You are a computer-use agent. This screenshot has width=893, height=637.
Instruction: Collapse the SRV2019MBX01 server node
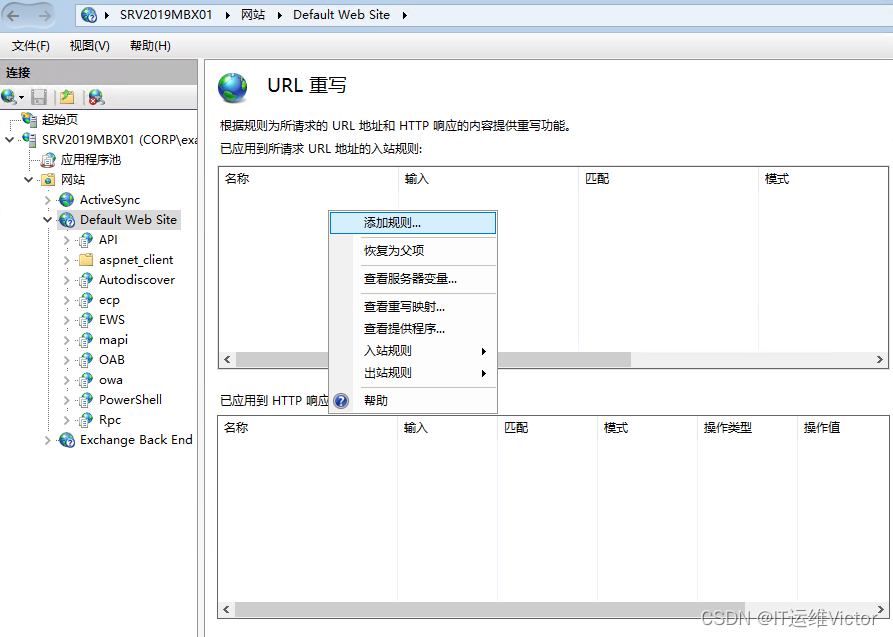coord(9,140)
